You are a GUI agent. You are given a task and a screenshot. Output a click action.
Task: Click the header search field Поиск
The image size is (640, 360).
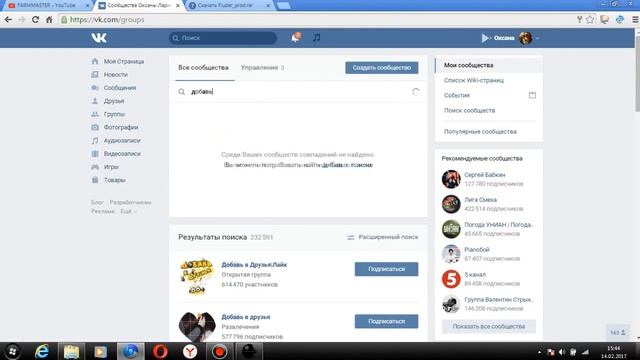pos(223,38)
